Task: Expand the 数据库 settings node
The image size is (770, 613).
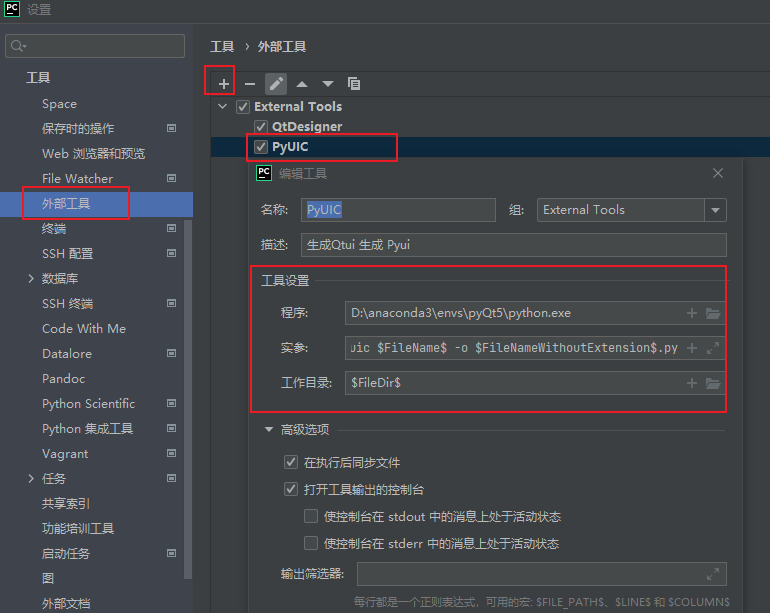Action: click(31, 279)
